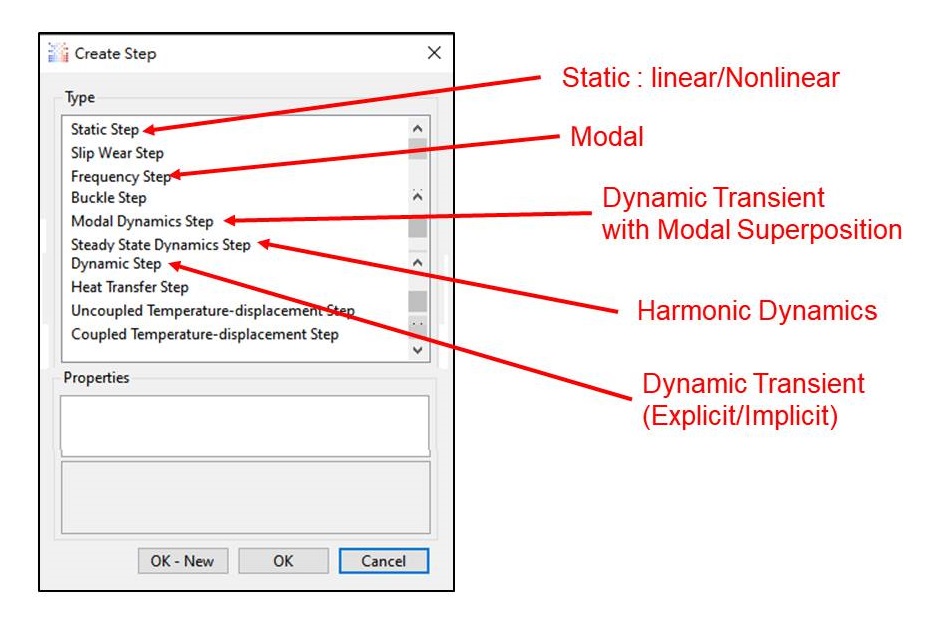This screenshot has height=641, width=933.
Task: Click Cancel to dismiss the dialog
Action: 383,561
